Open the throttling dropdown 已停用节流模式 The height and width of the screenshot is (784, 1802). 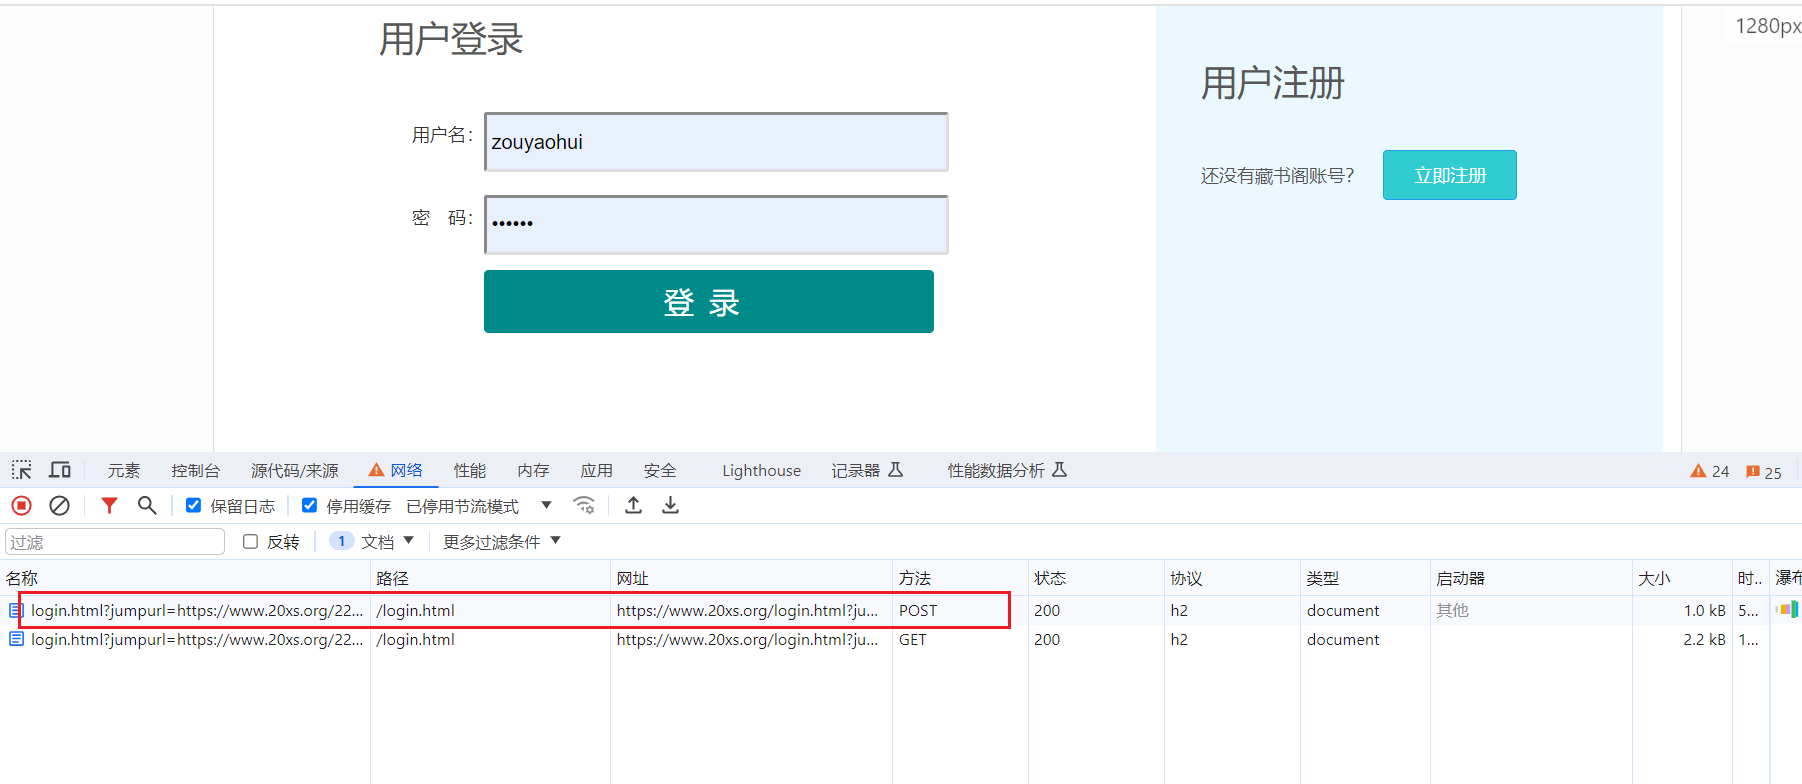pos(479,507)
